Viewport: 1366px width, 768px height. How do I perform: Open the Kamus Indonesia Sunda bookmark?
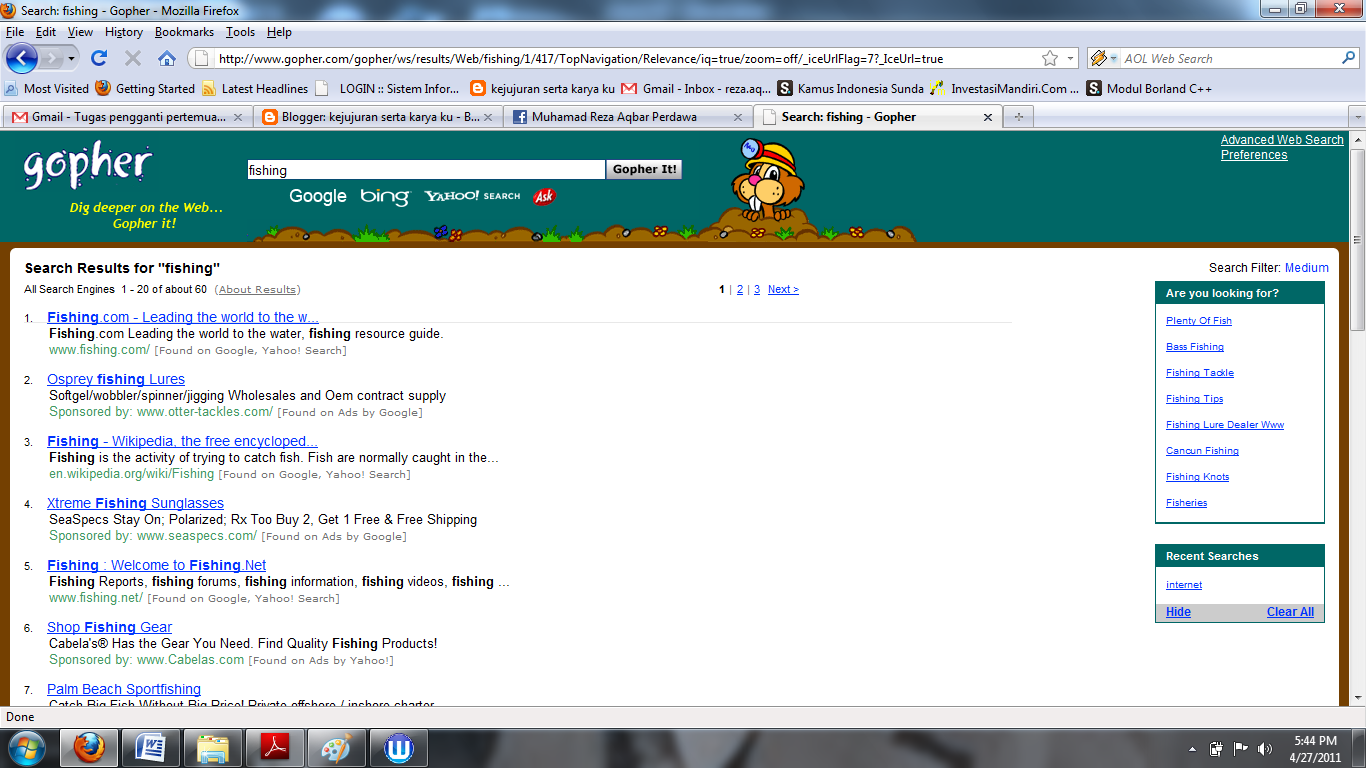coord(852,88)
